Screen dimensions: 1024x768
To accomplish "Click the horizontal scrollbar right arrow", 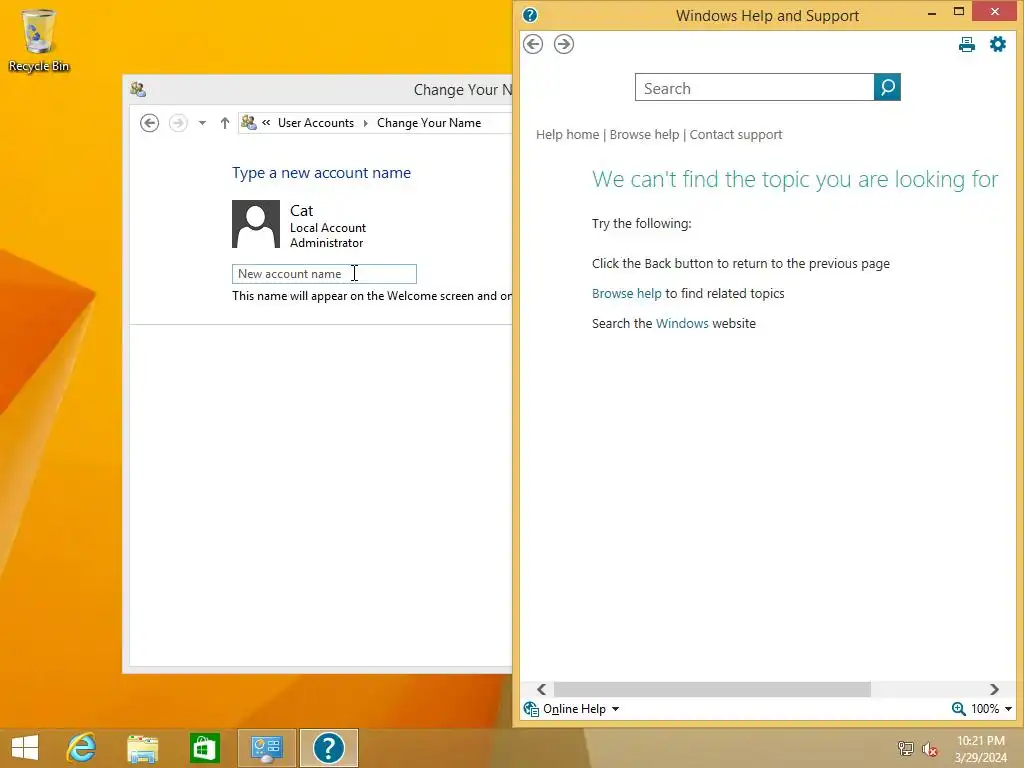I will 994,690.
